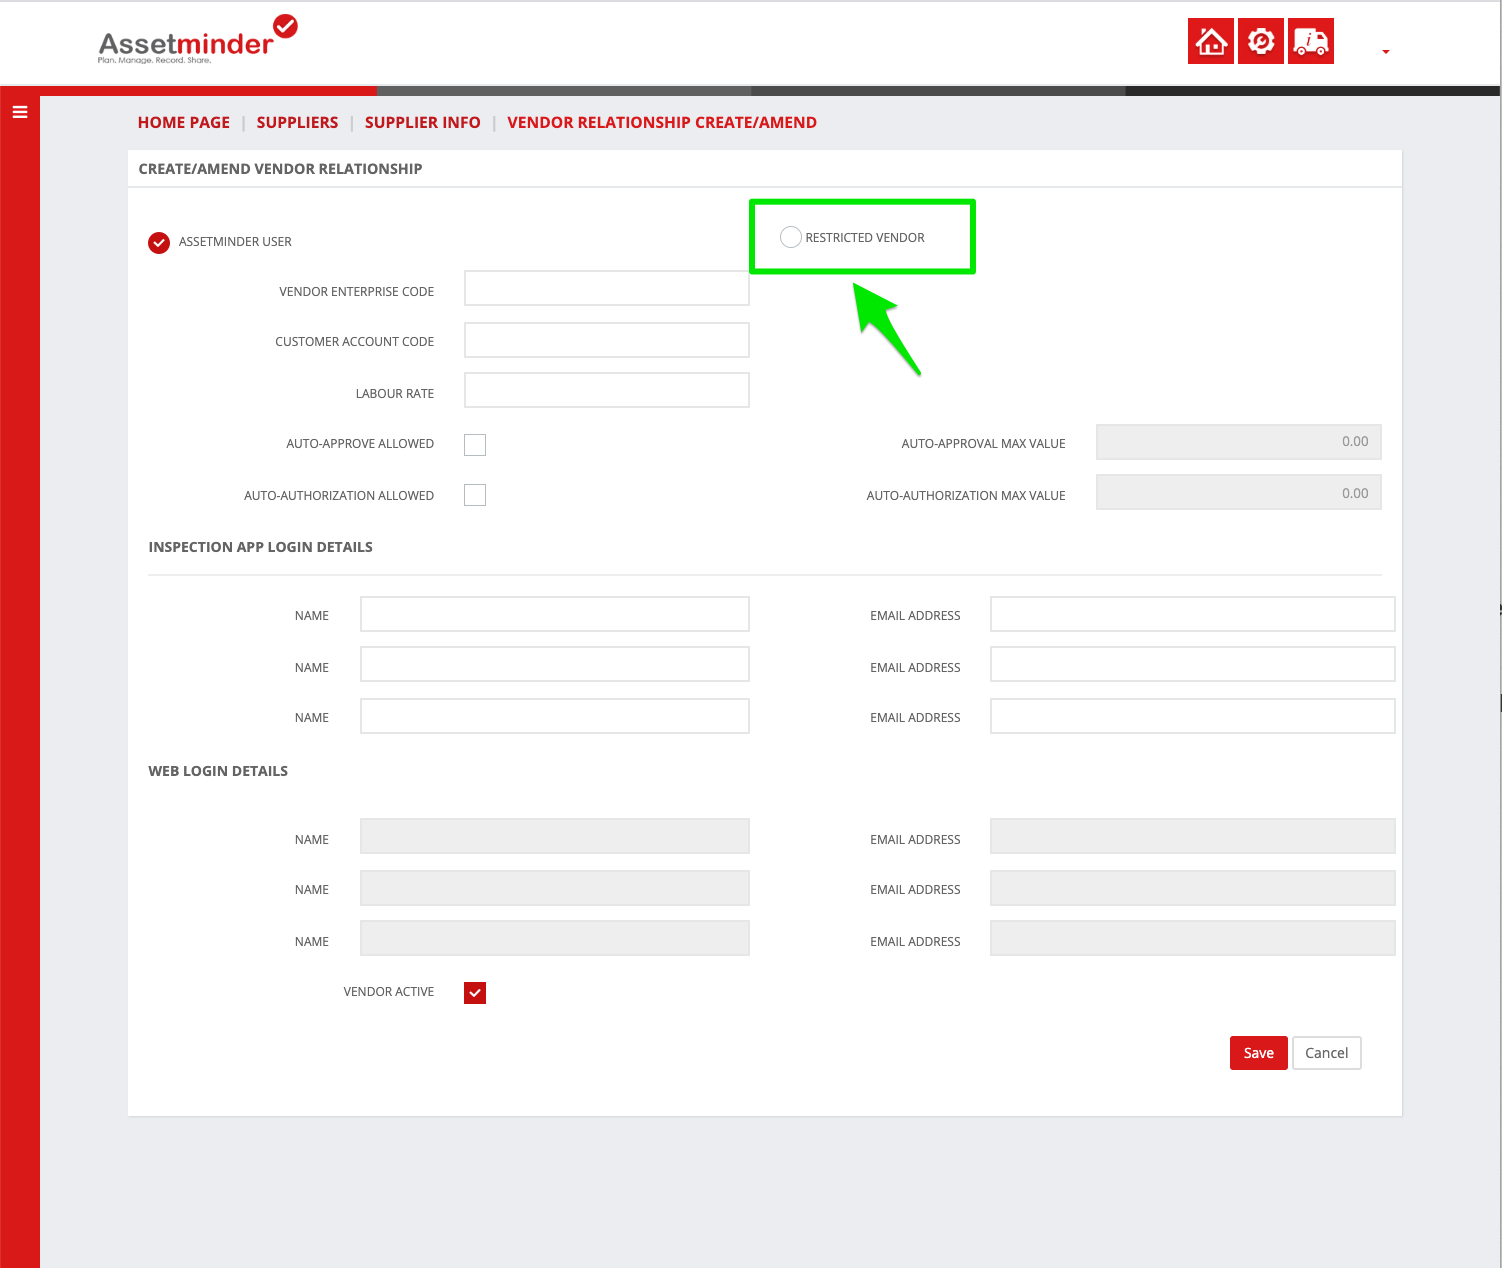This screenshot has height=1268, width=1502.
Task: Cancel the vendor relationship form
Action: 1327,1053
